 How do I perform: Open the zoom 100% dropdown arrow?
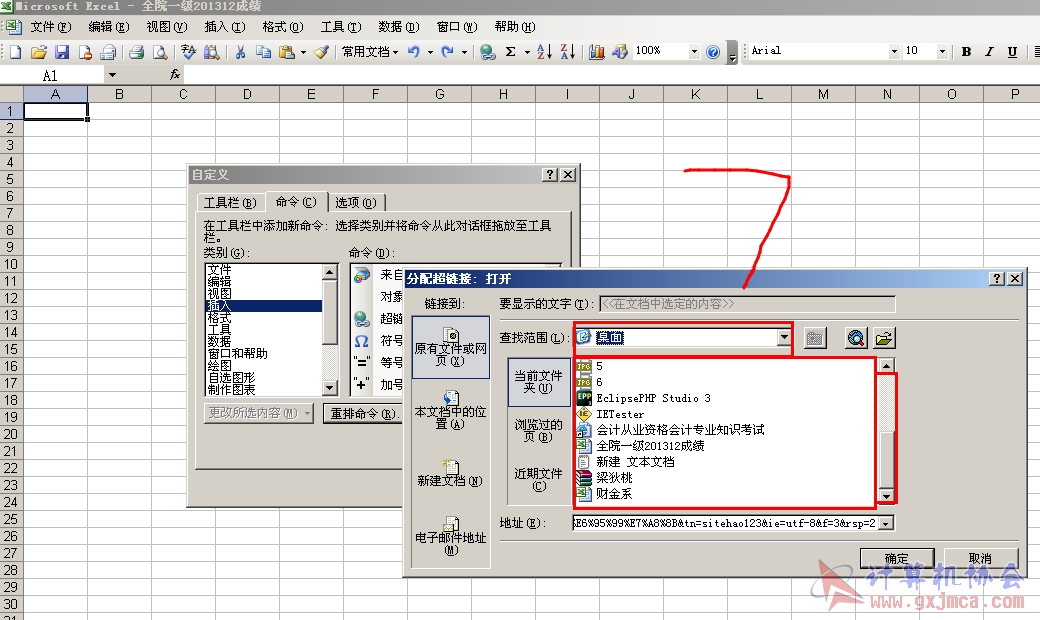point(694,51)
